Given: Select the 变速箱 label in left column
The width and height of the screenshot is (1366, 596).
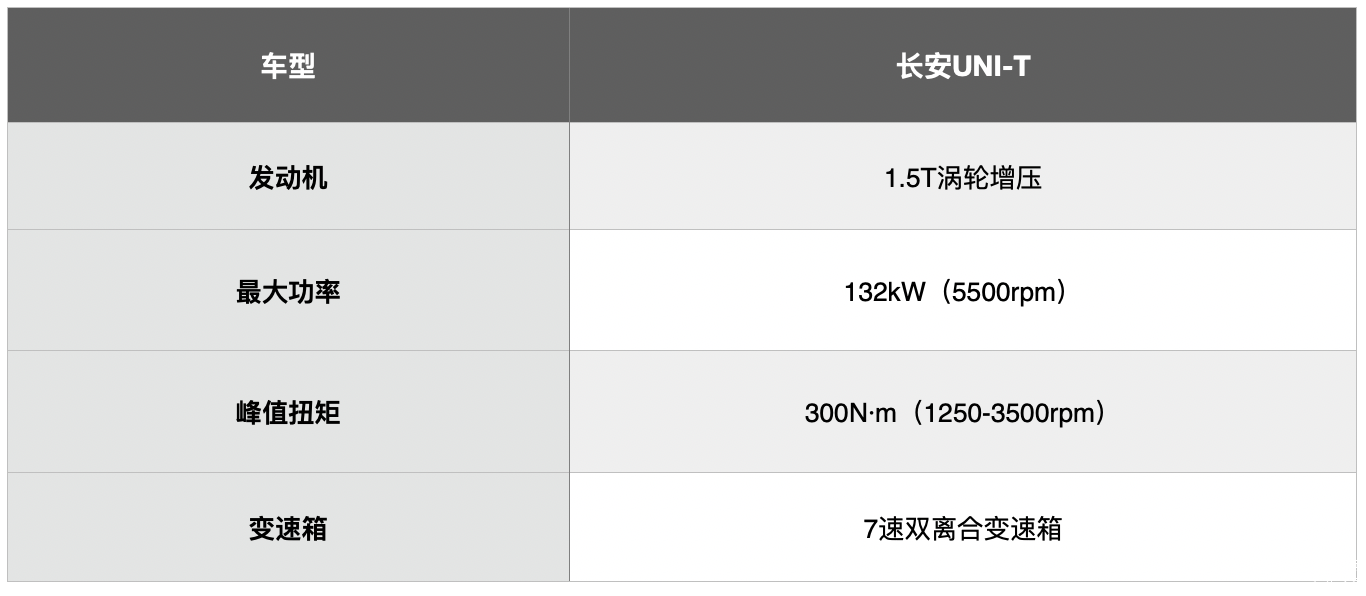Looking at the screenshot, I should (288, 528).
